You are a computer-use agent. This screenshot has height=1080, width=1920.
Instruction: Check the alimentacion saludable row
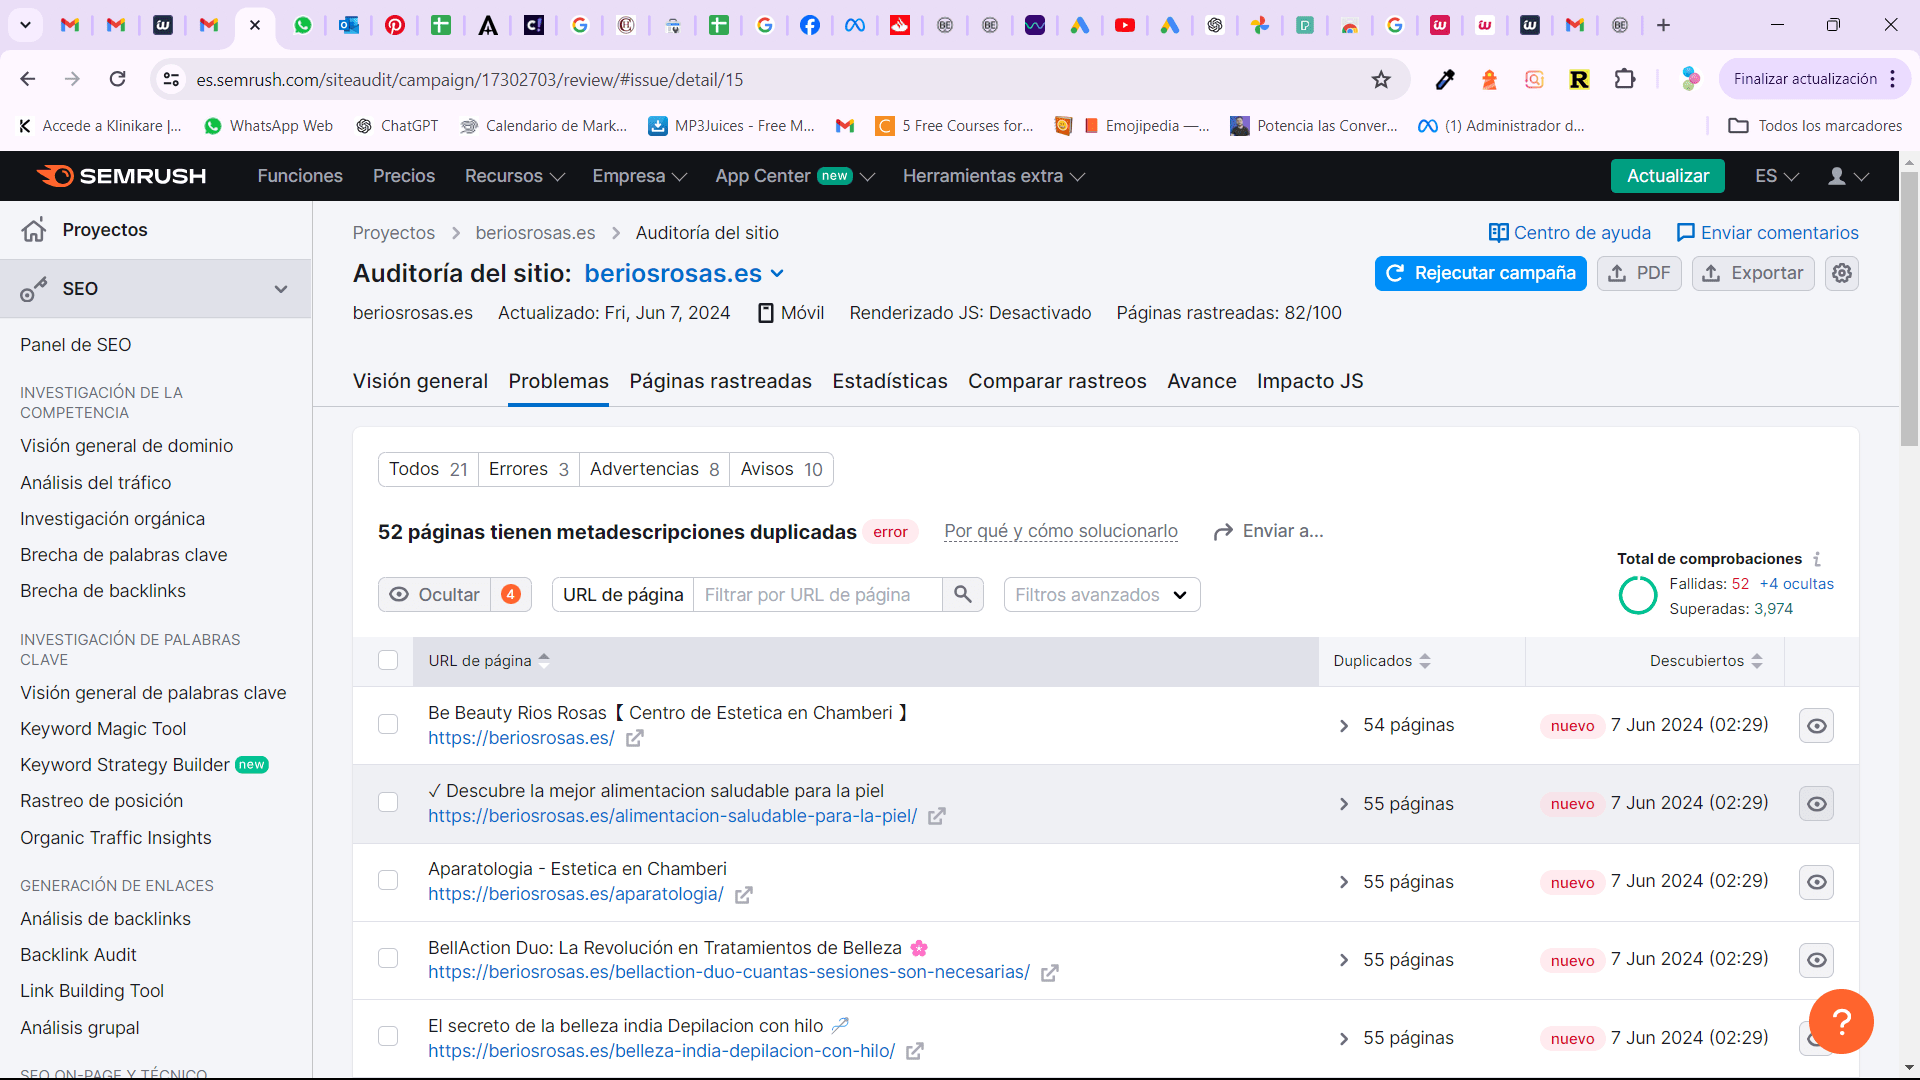coord(388,803)
